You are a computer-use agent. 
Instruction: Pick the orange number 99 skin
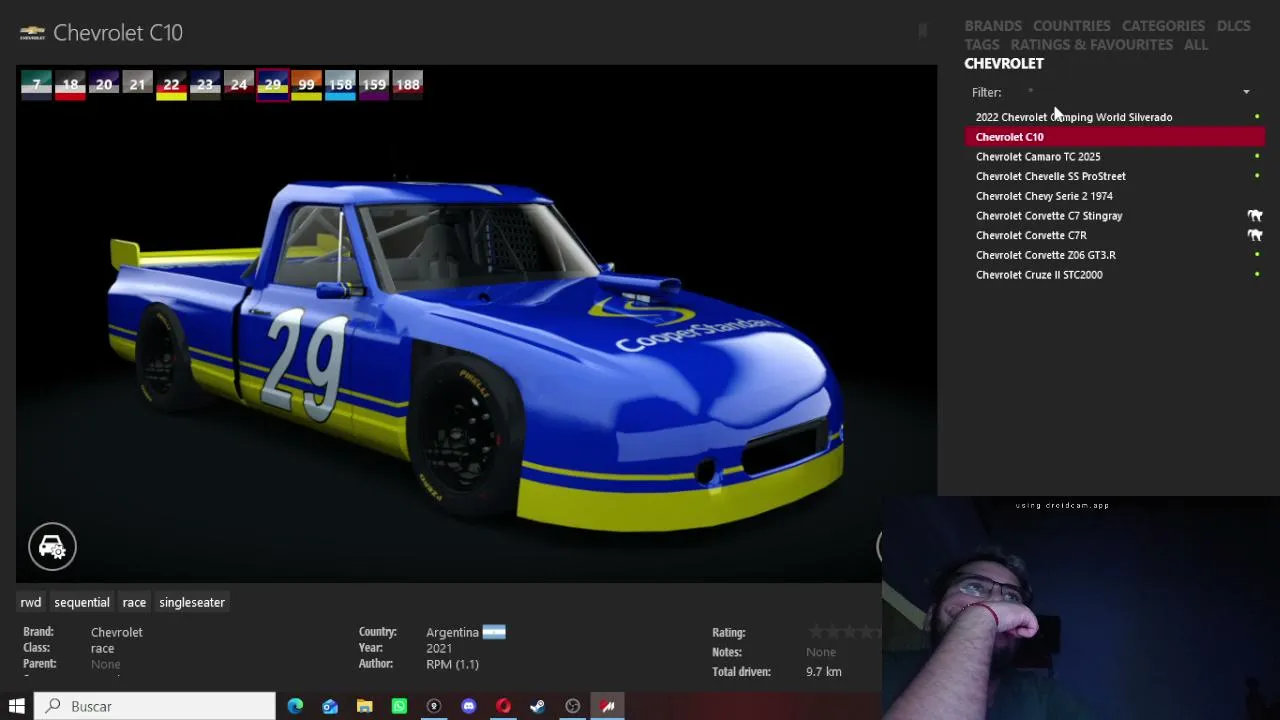pyautogui.click(x=306, y=85)
